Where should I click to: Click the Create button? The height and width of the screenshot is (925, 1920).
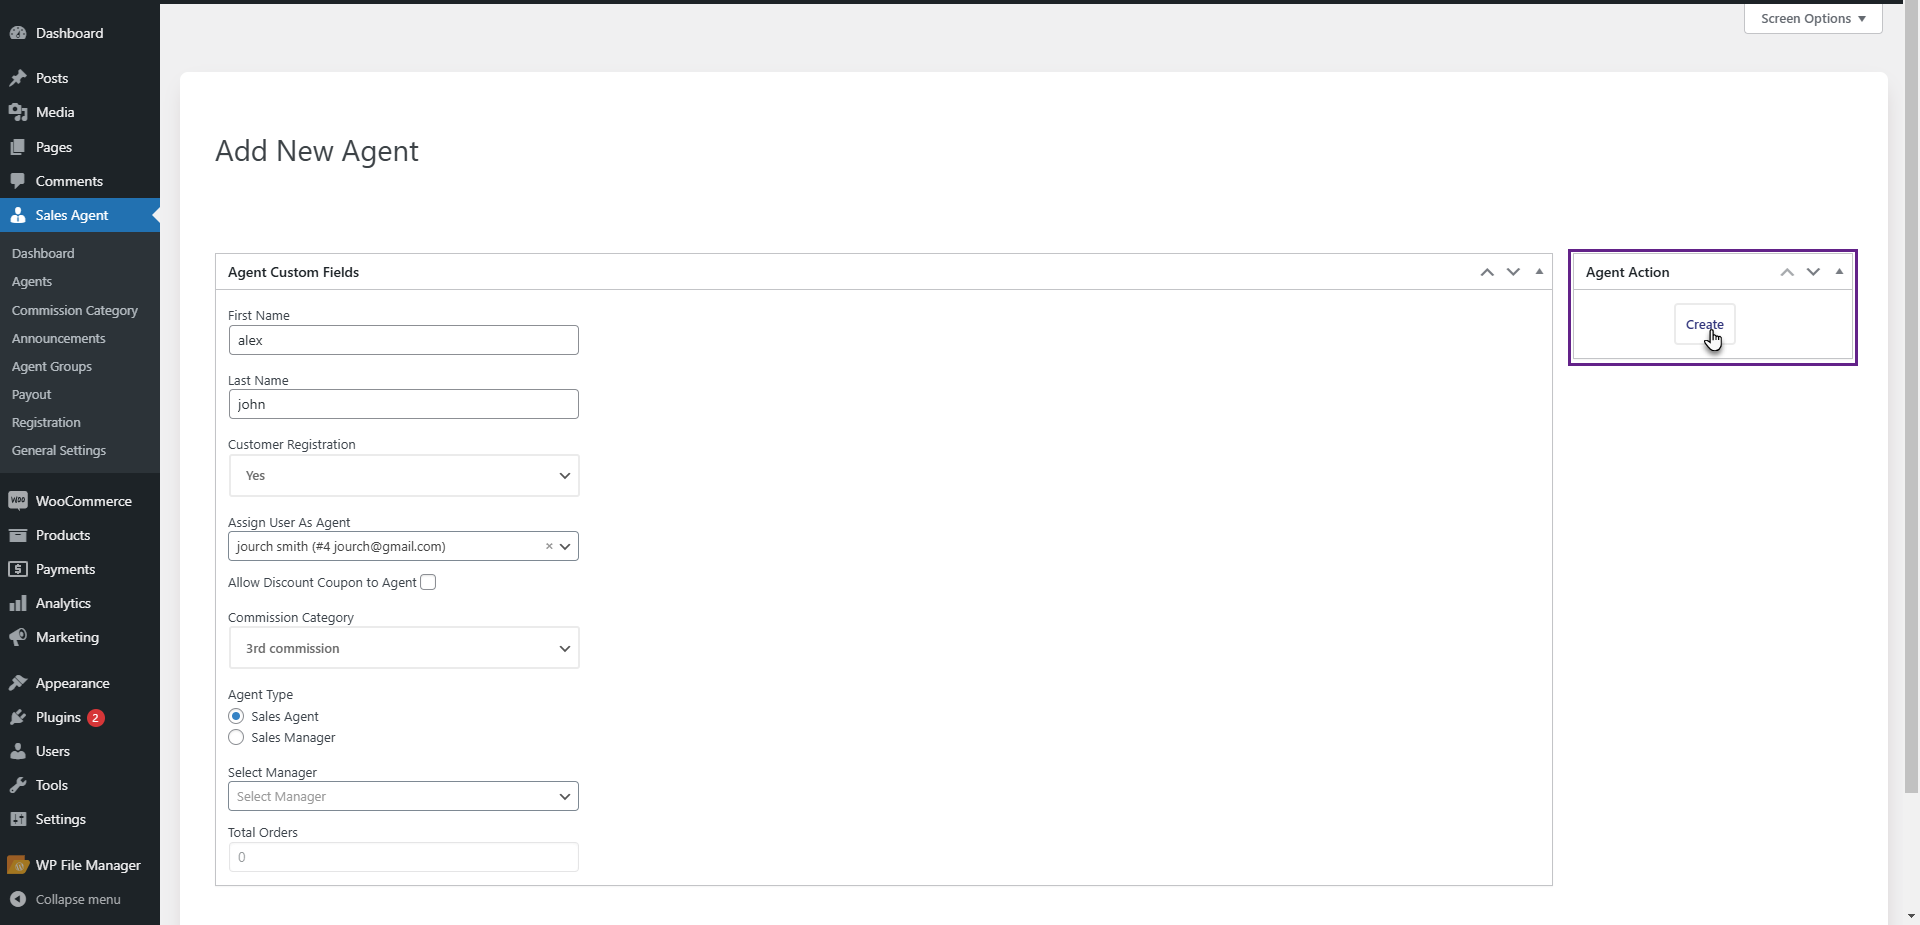[x=1704, y=324]
